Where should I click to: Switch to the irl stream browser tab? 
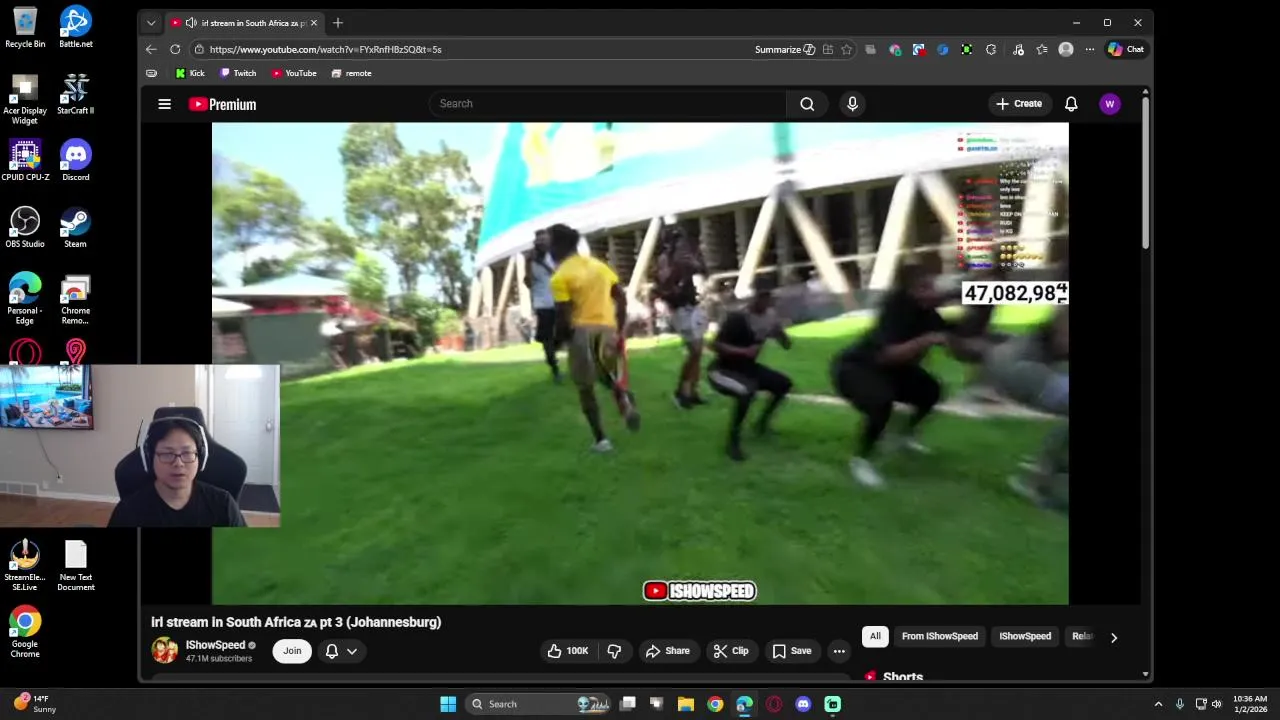point(245,23)
